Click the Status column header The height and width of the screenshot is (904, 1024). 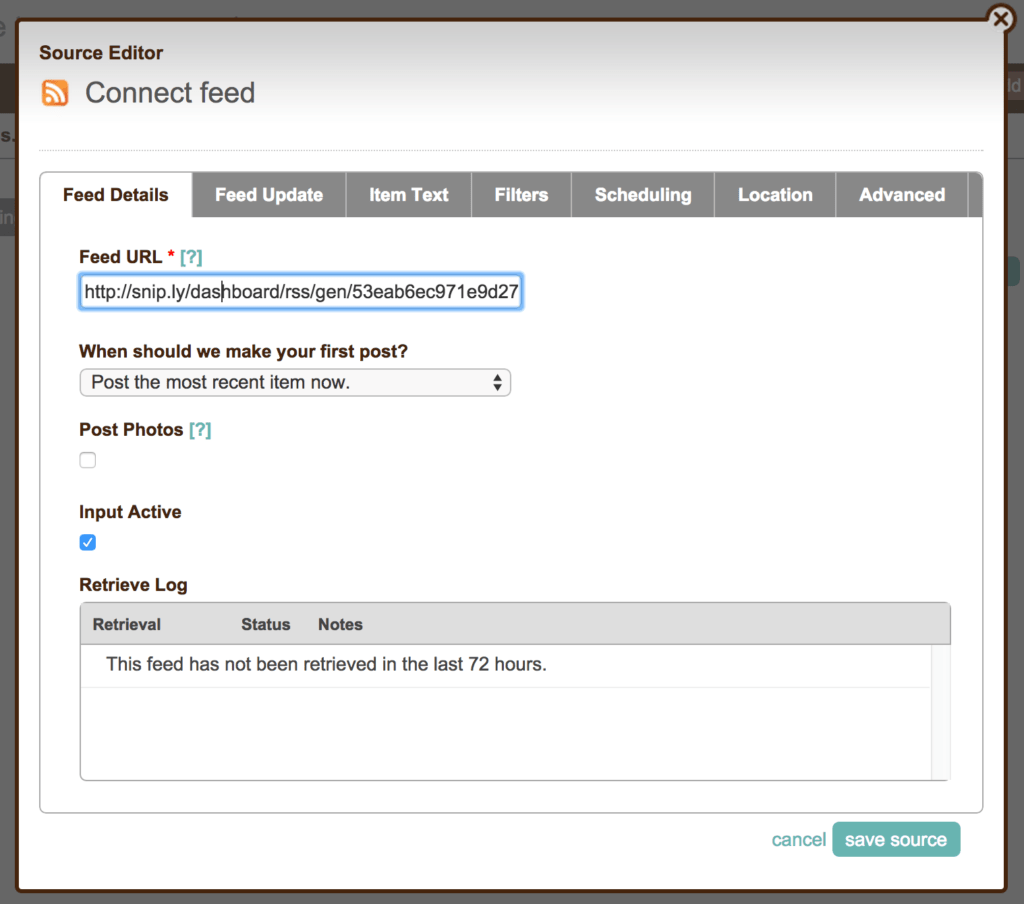[x=265, y=624]
